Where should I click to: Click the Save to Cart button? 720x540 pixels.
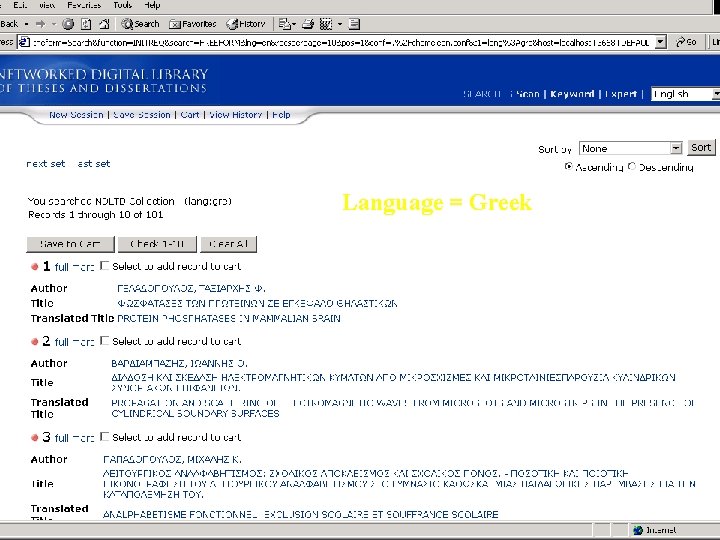click(70, 244)
